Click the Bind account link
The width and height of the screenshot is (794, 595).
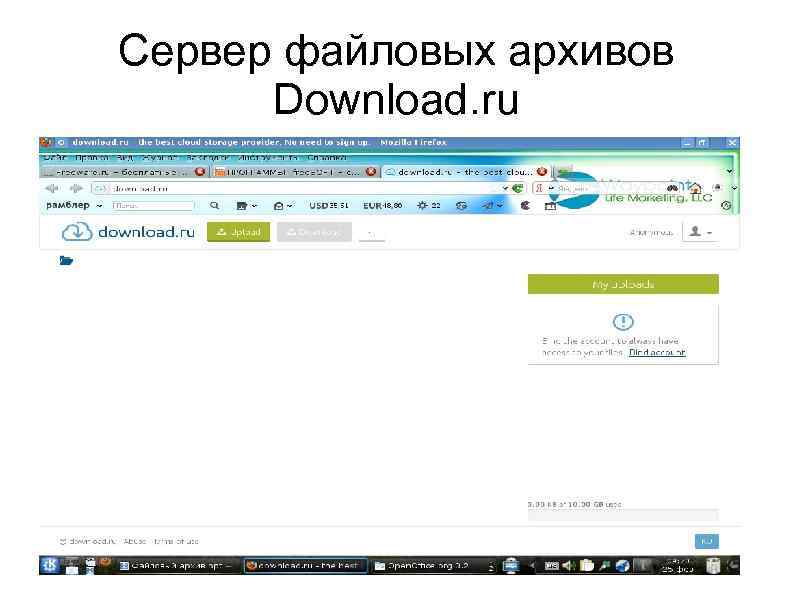[x=657, y=352]
